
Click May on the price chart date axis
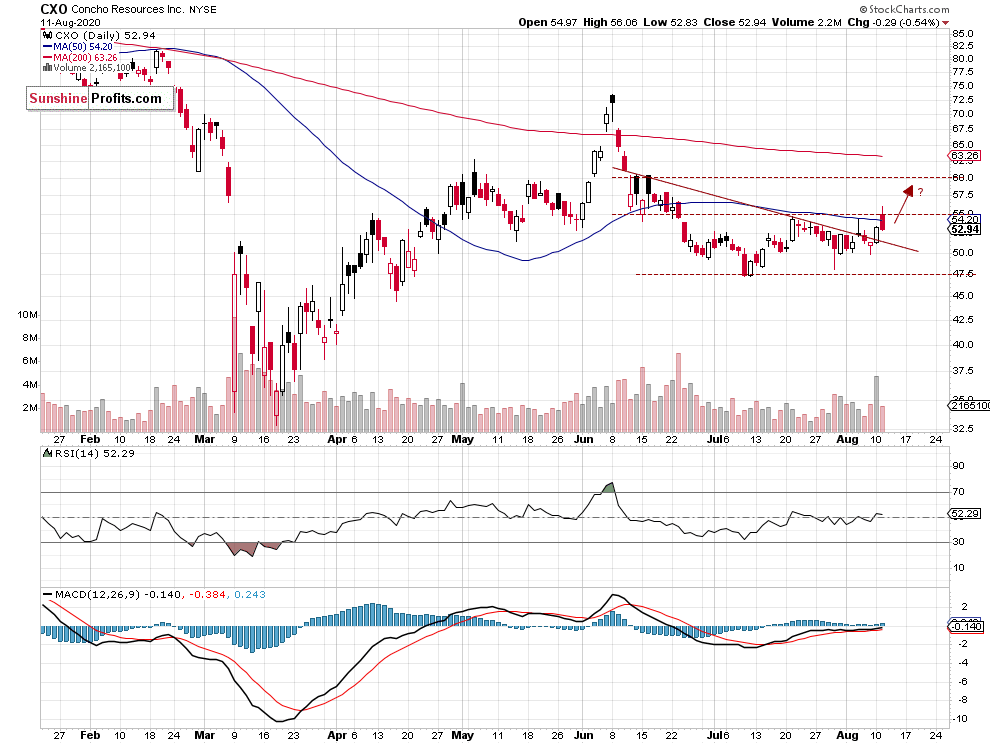(x=463, y=439)
